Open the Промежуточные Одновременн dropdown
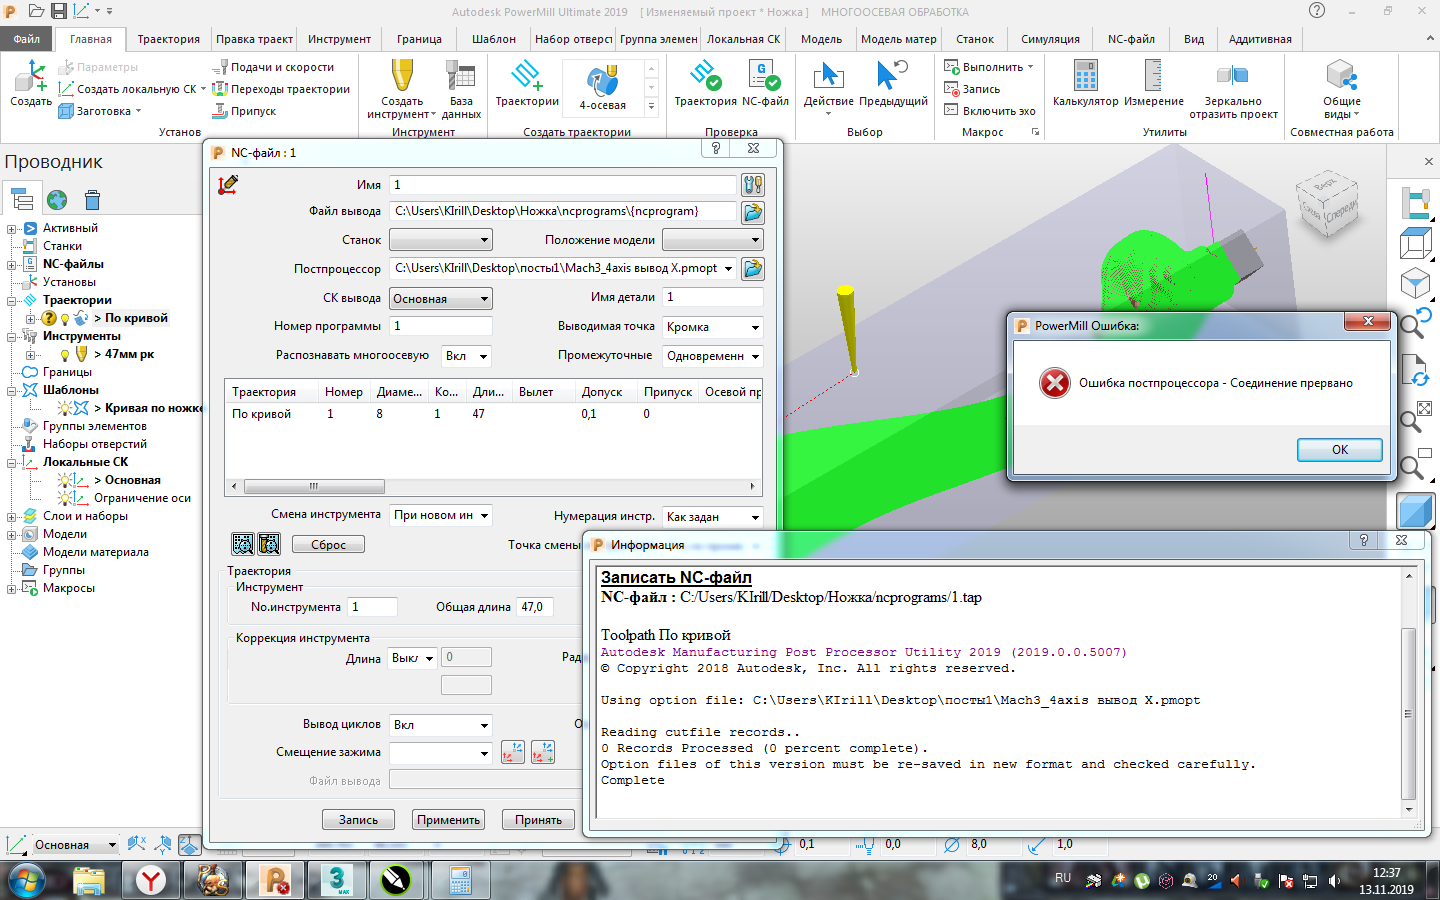Screen dimensions: 1440x900 713,356
